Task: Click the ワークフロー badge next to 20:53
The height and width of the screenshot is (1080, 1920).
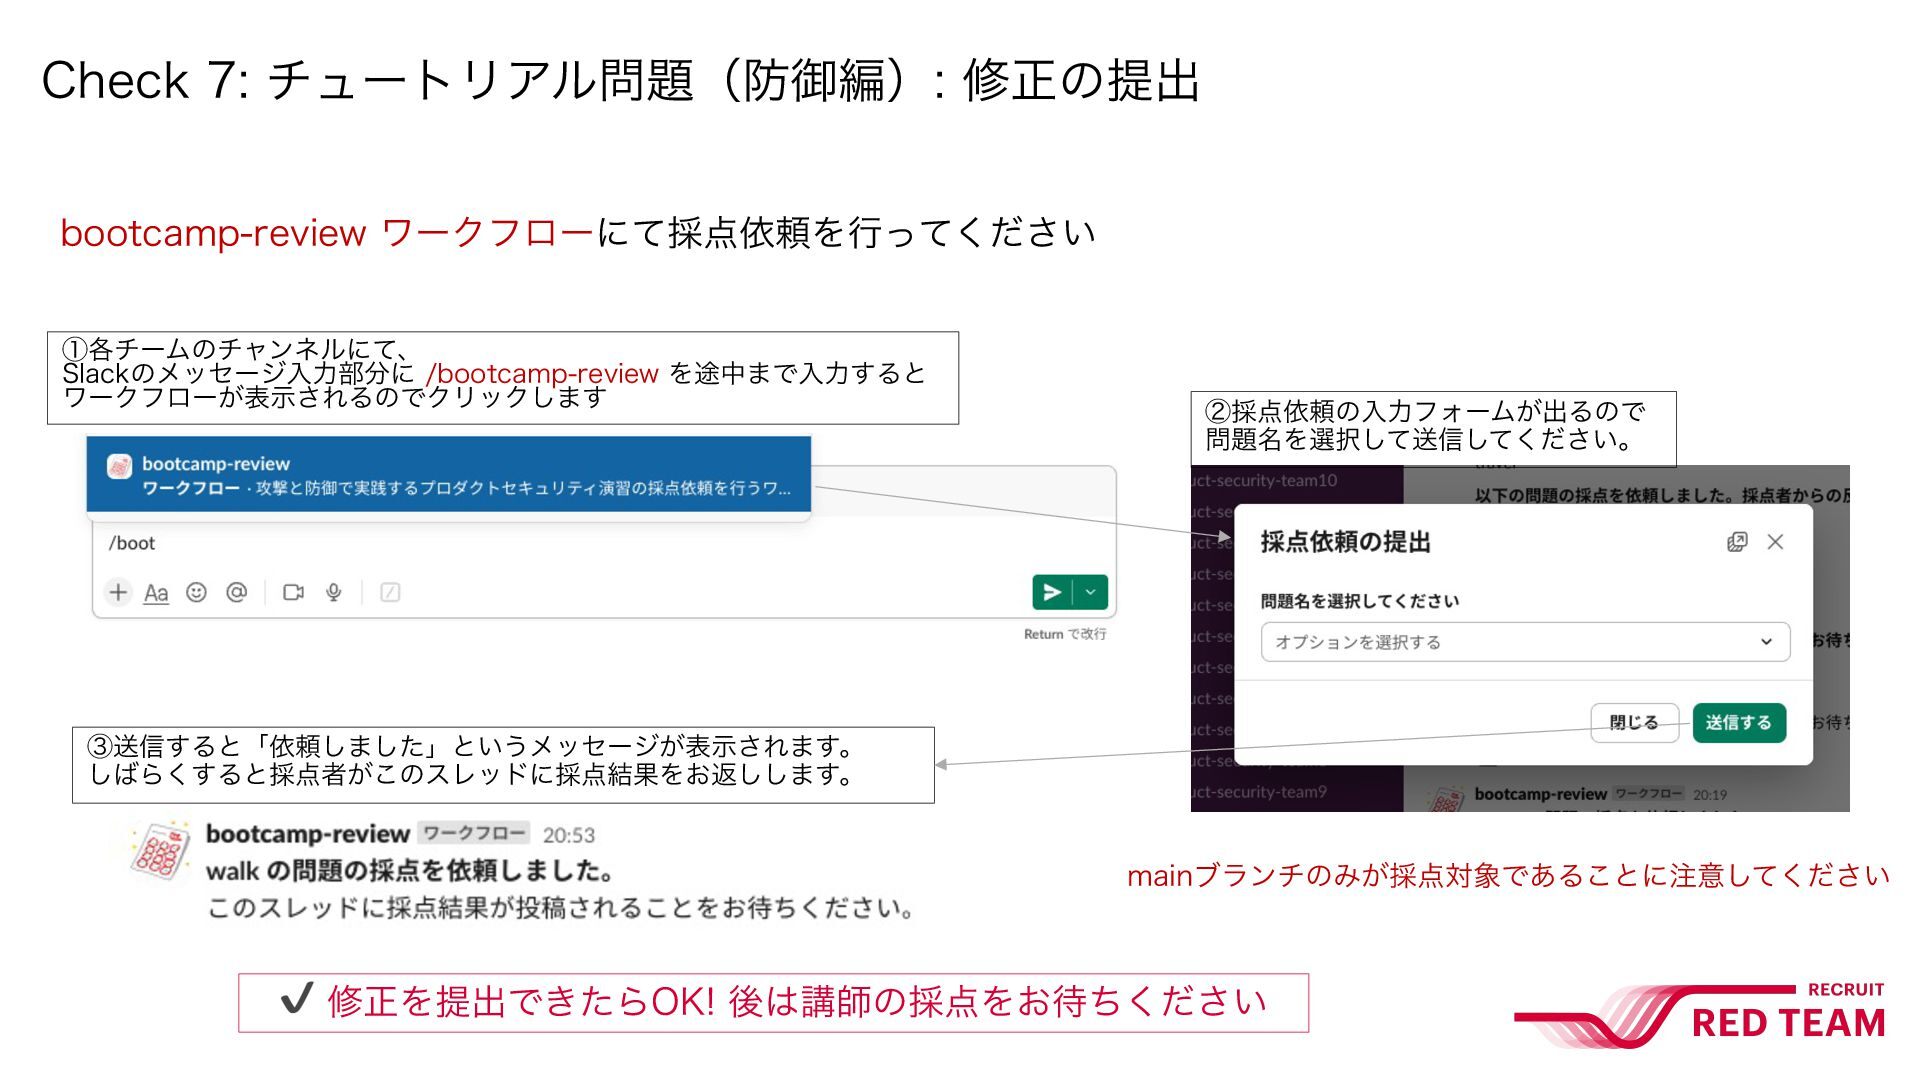Action: click(x=474, y=834)
